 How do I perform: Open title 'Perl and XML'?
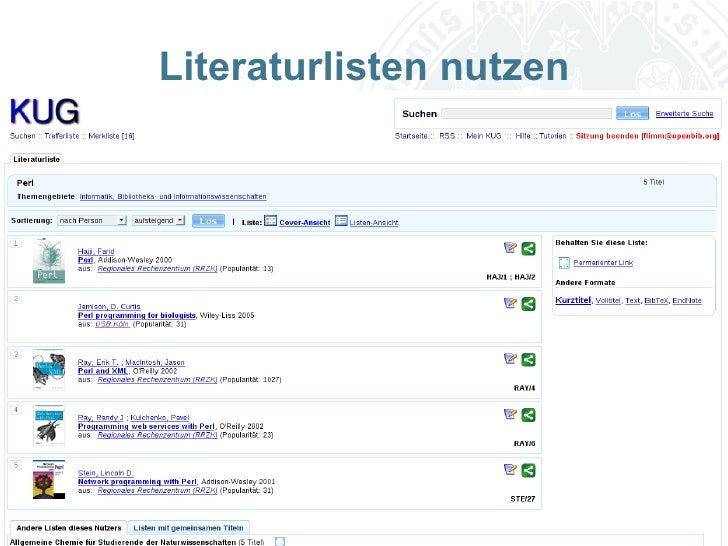(102, 371)
